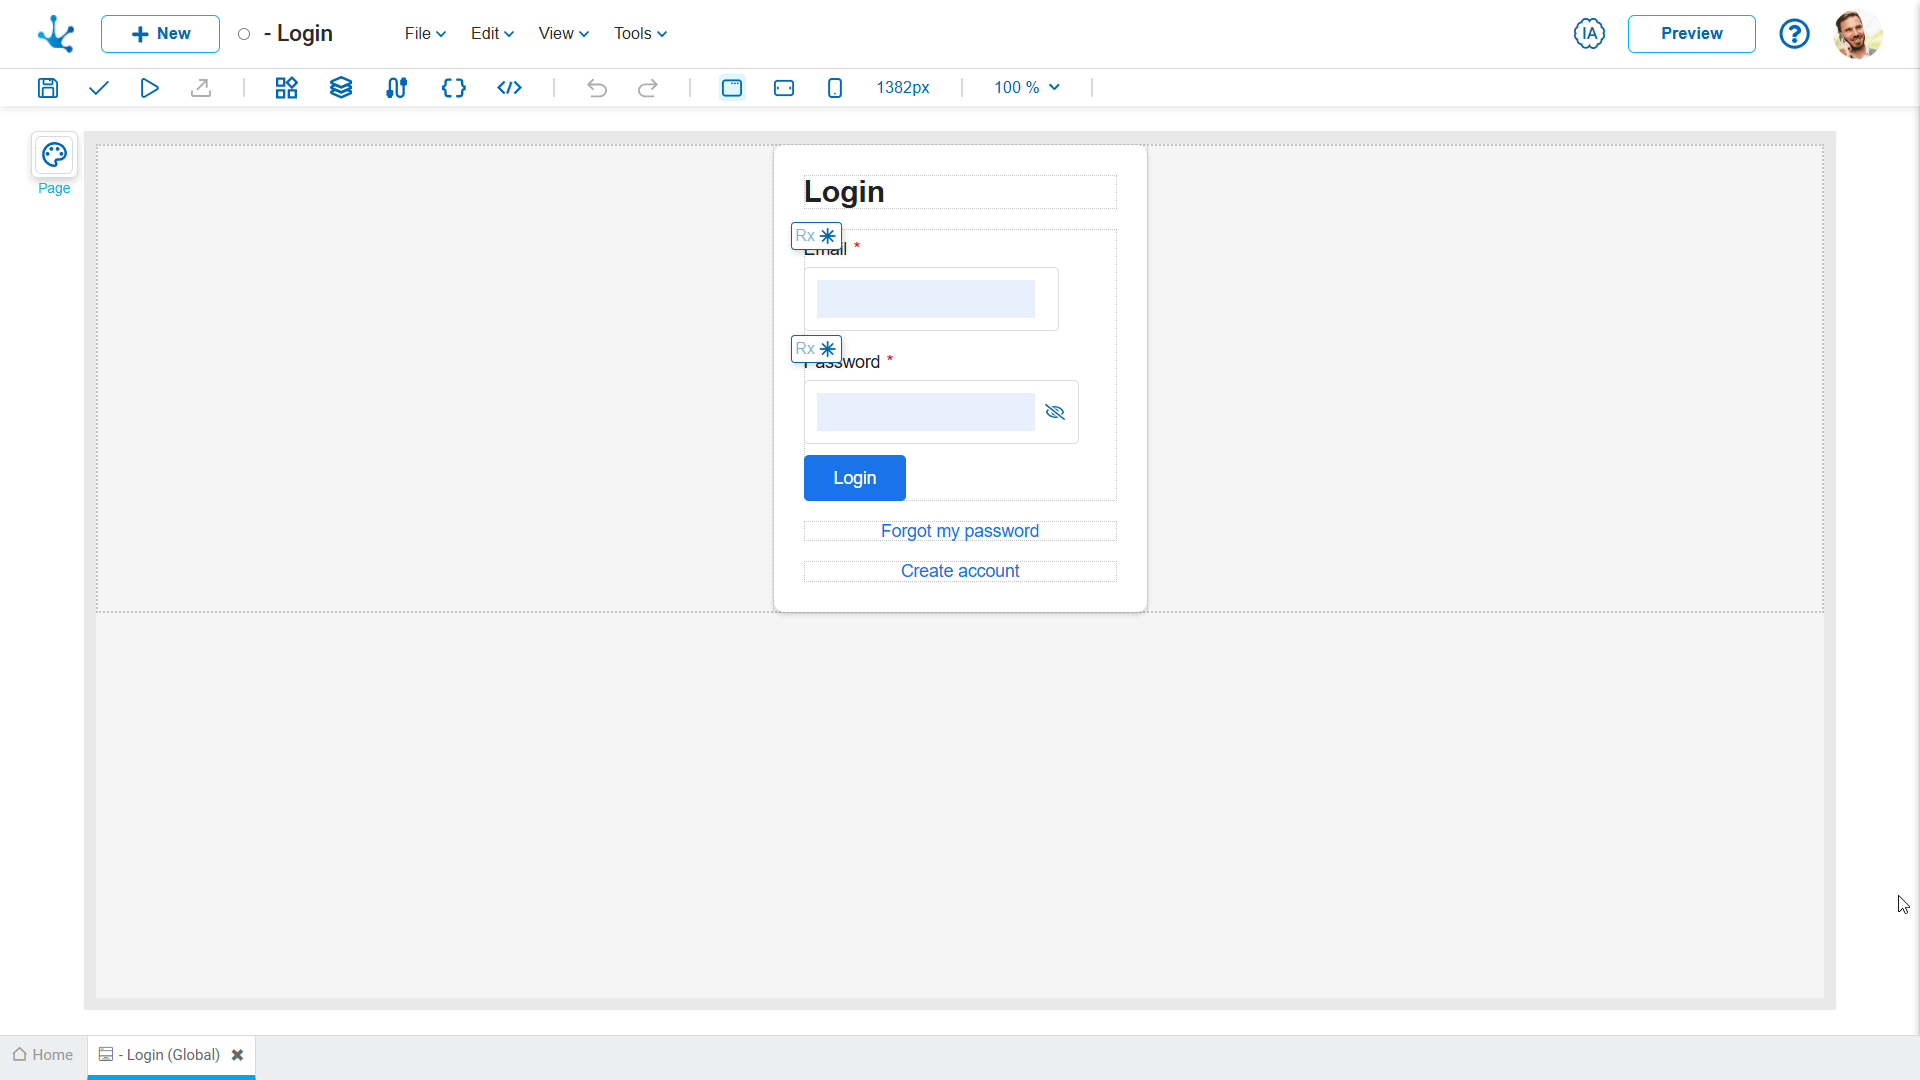1920x1080 pixels.
Task: Click the Page panel icon
Action: click(54, 154)
